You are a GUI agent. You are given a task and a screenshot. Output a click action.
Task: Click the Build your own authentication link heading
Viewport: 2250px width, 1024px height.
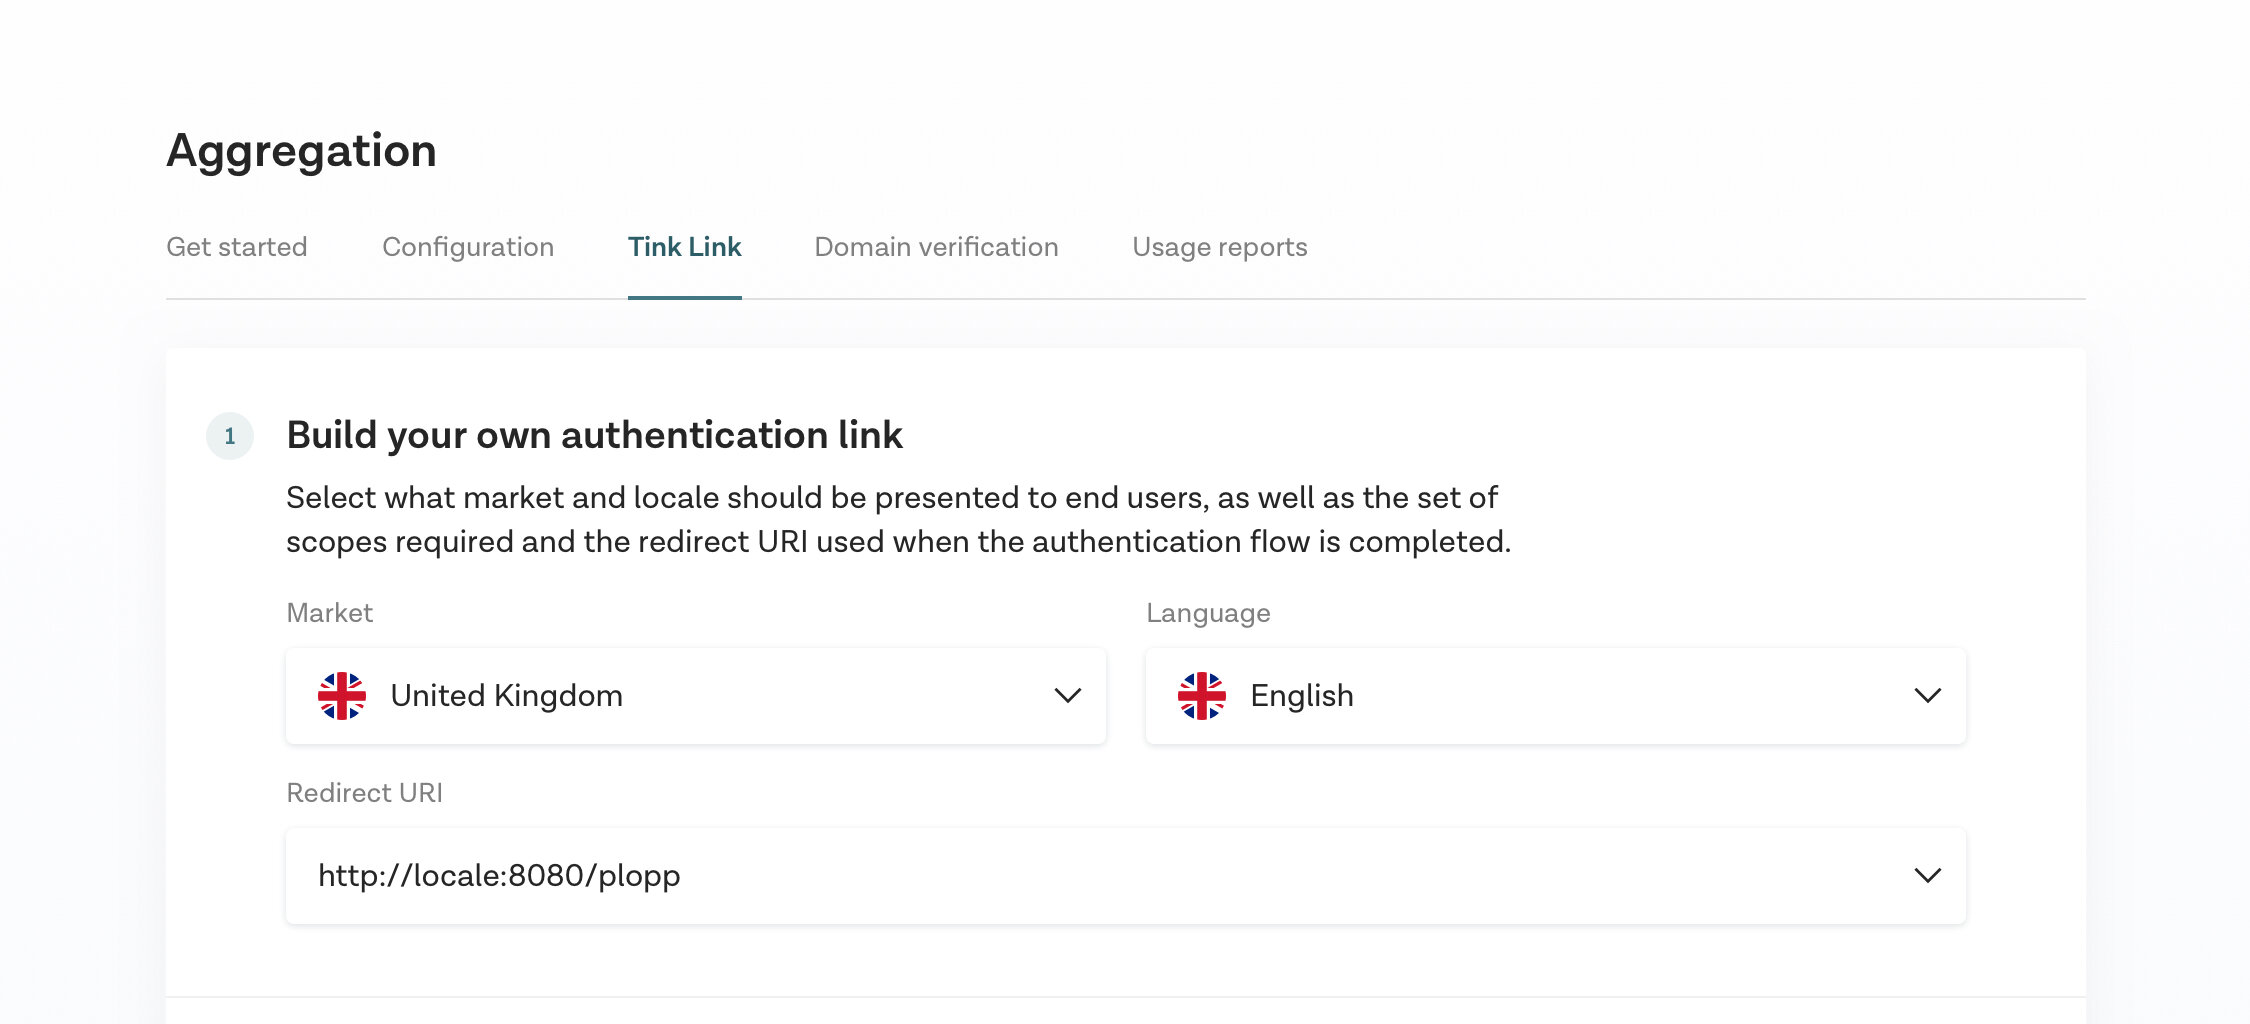(x=594, y=436)
